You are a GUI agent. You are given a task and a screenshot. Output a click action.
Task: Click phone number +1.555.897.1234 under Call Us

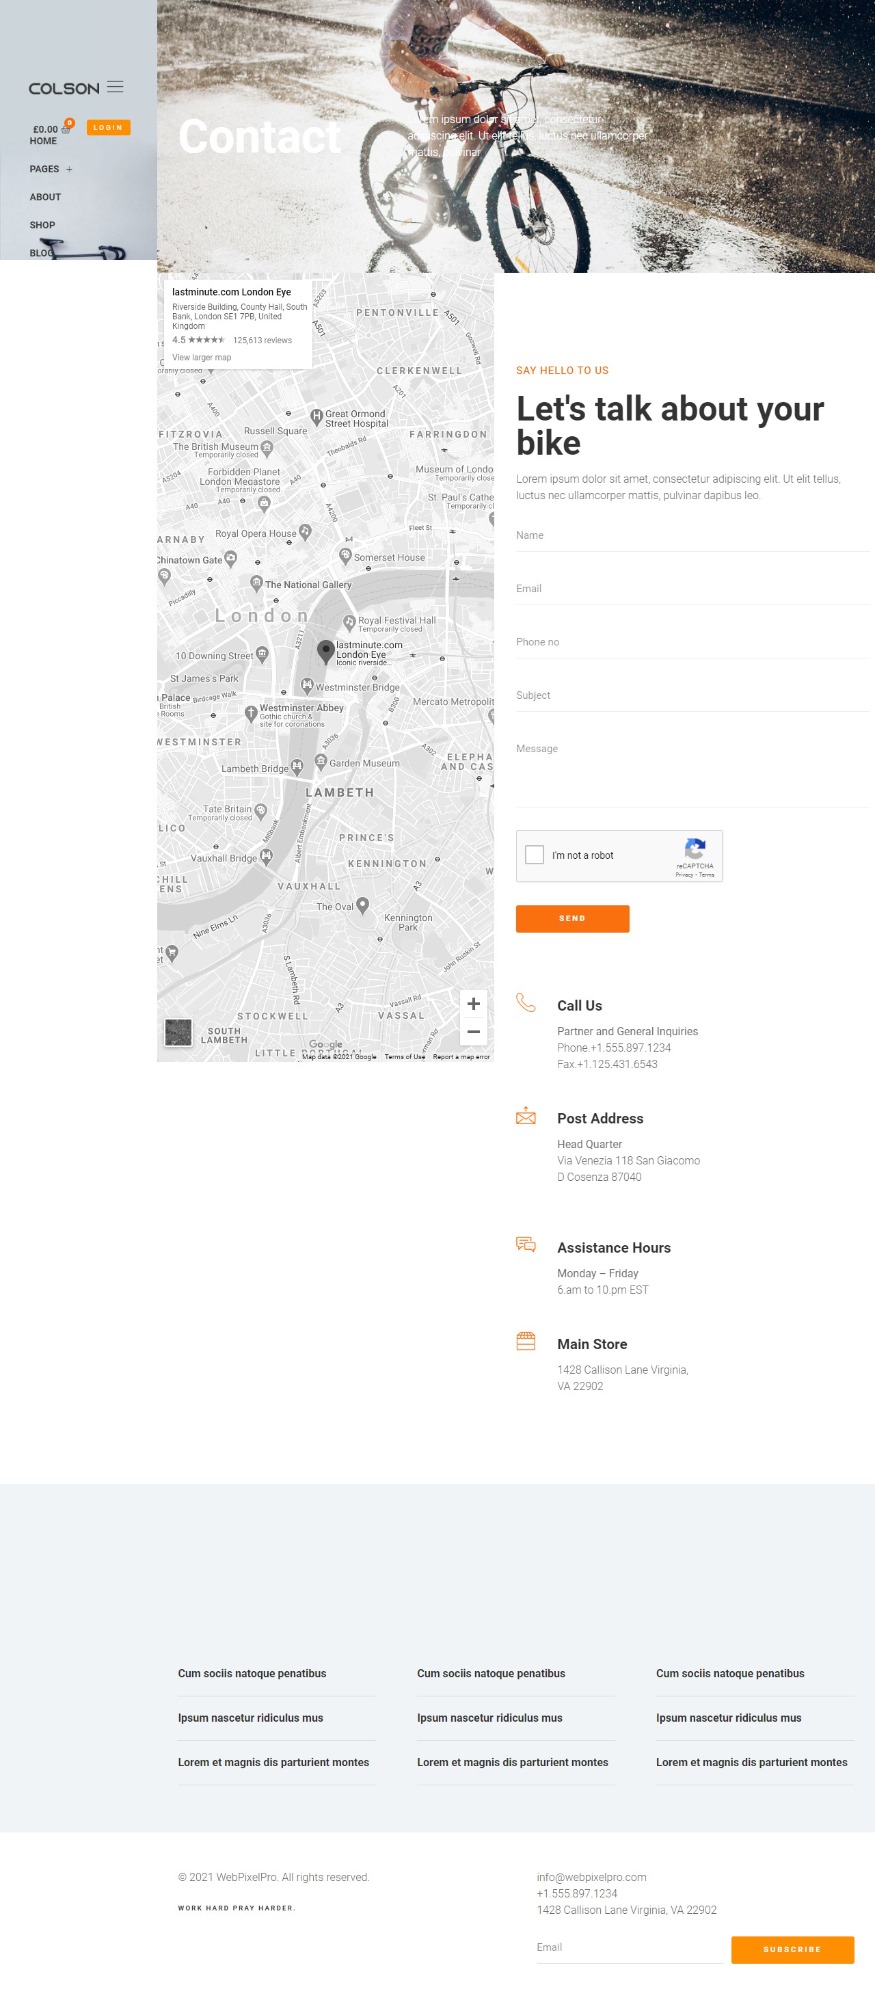click(631, 1048)
